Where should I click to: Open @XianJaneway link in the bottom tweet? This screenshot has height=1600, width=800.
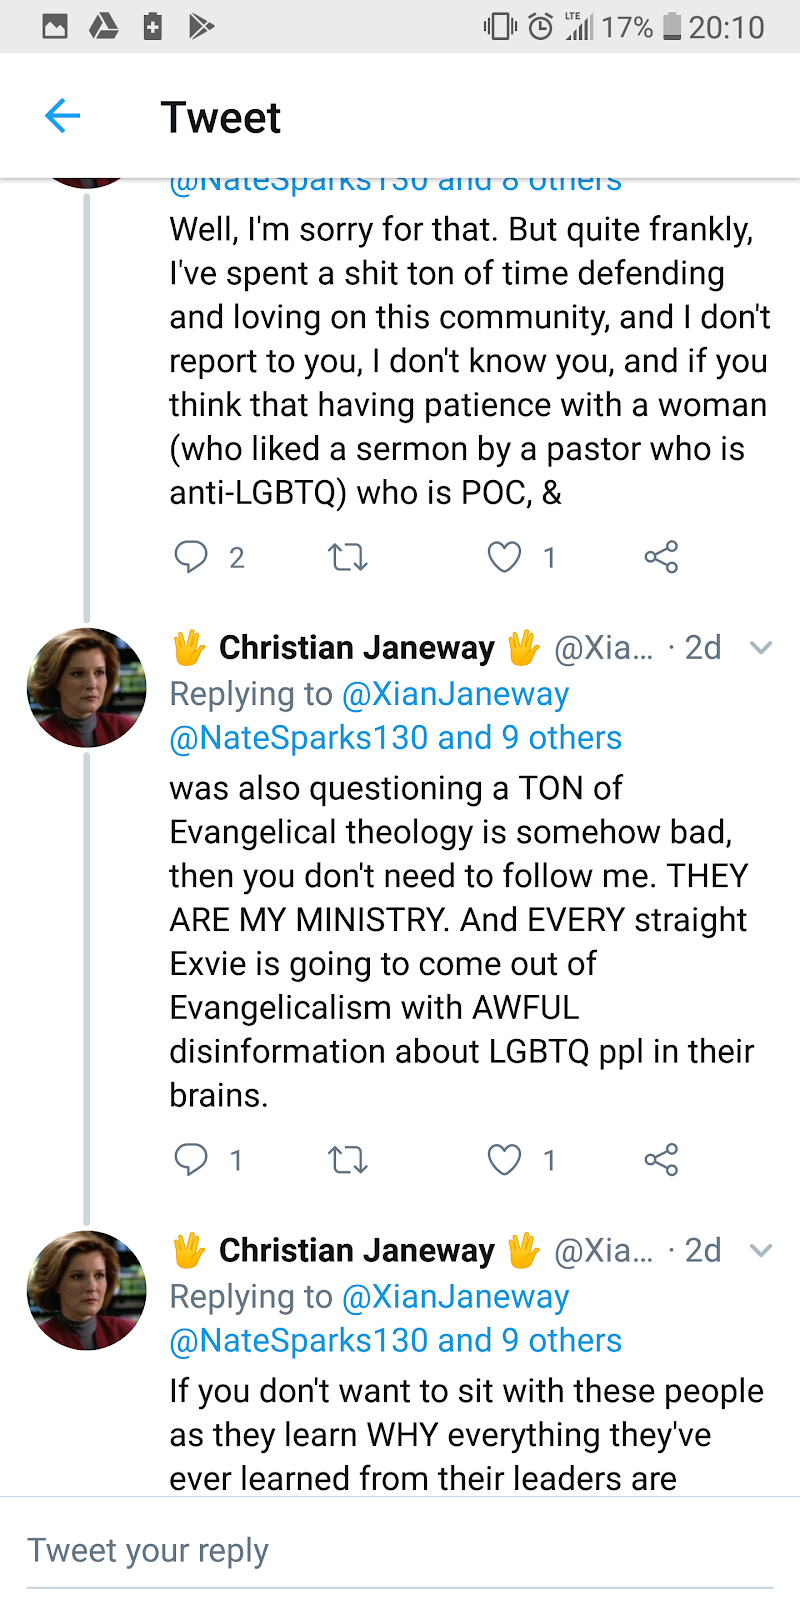(x=455, y=1297)
